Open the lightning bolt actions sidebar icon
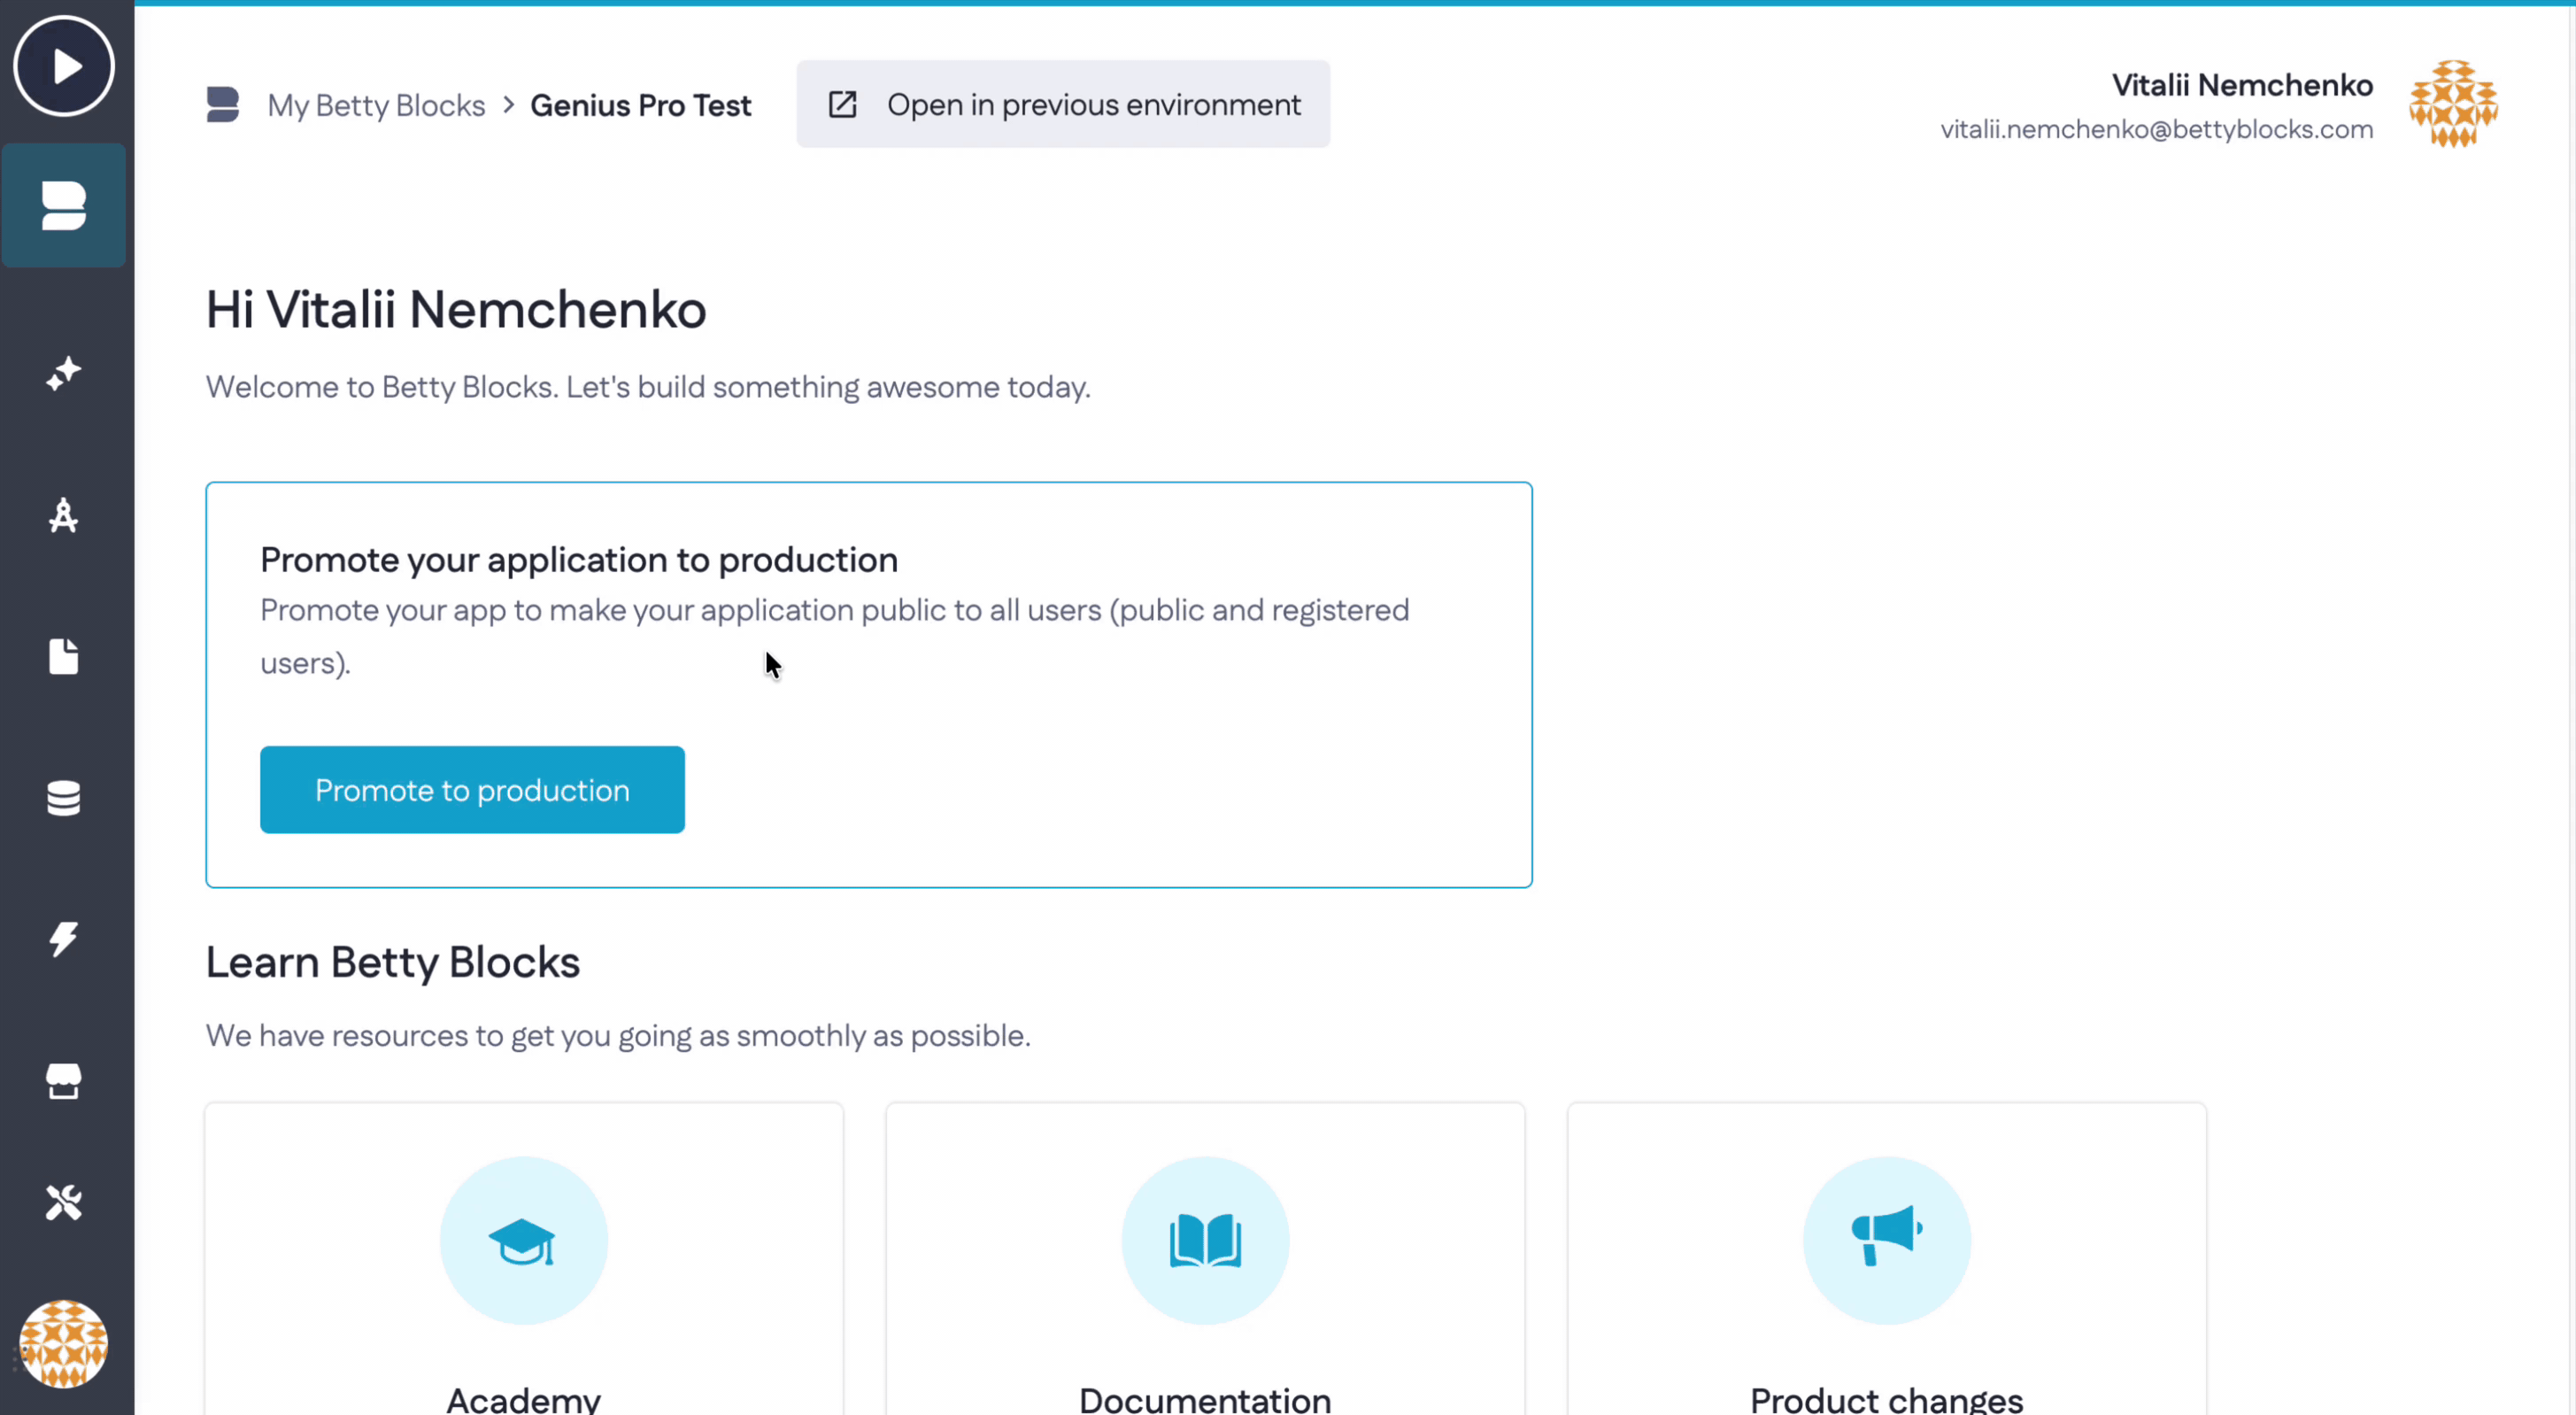This screenshot has width=2576, height=1415. [x=64, y=939]
